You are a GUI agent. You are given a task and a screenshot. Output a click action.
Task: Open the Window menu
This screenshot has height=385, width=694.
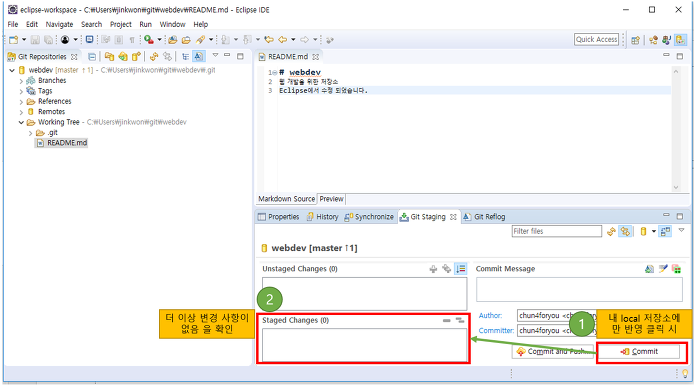coord(172,24)
